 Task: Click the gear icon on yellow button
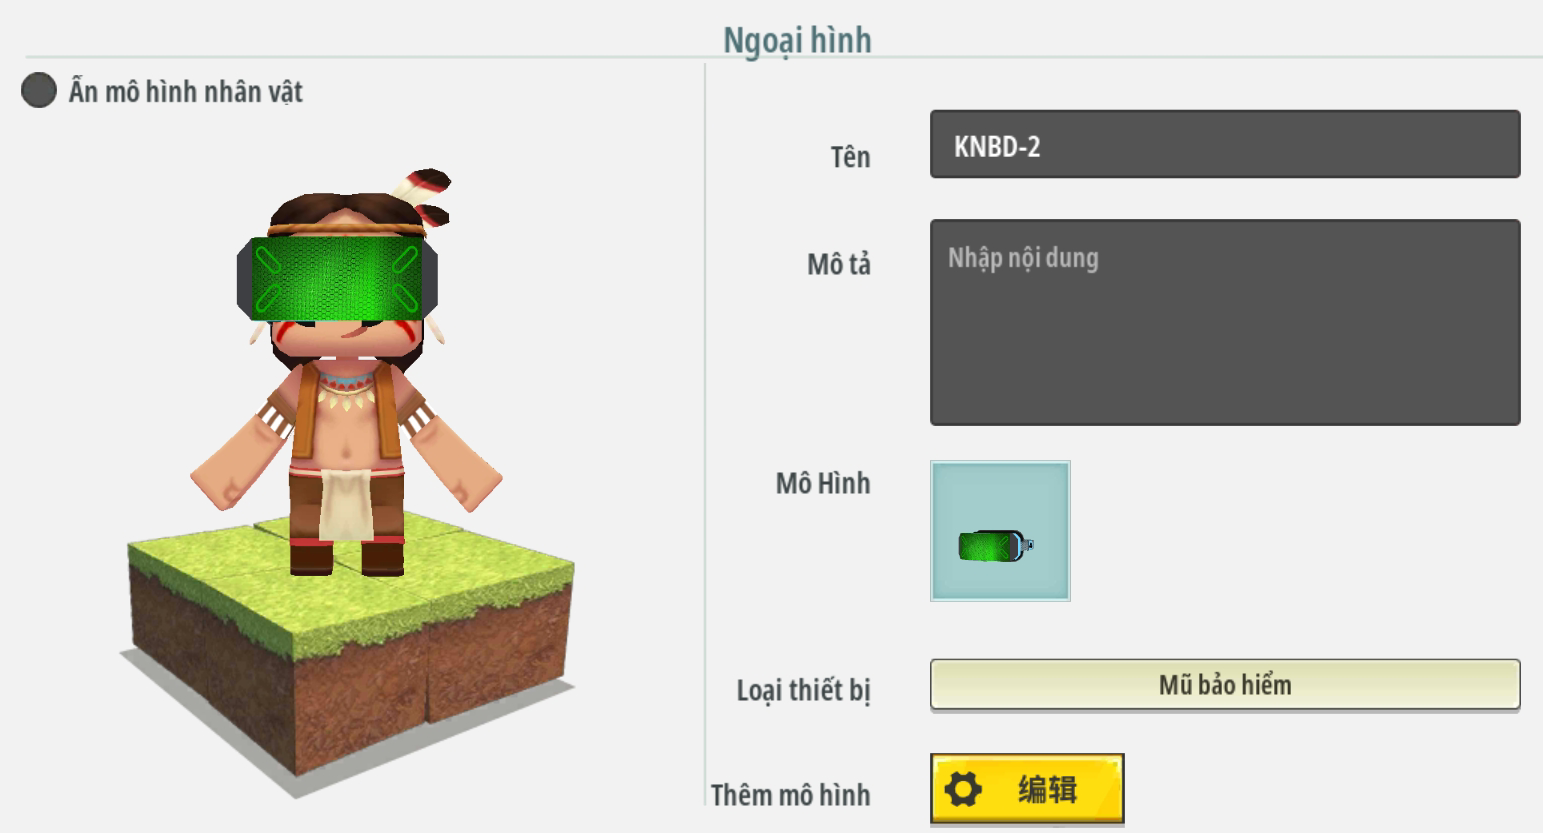963,789
